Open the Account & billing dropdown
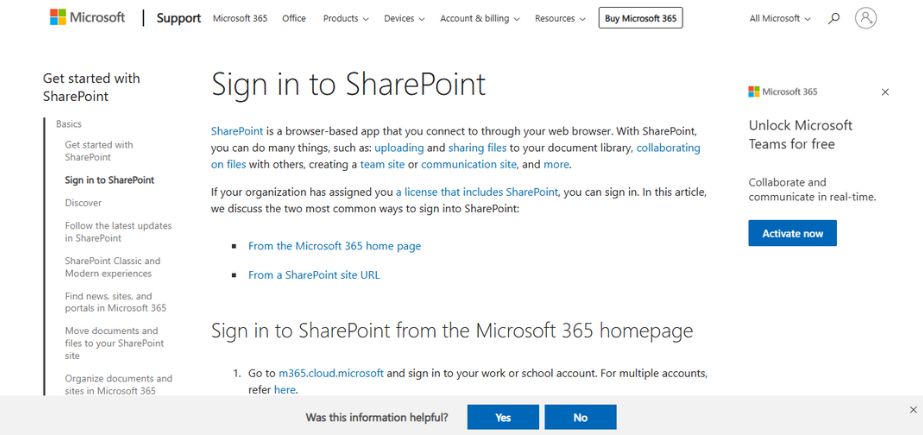Image resolution: width=923 pixels, height=435 pixels. (x=480, y=19)
